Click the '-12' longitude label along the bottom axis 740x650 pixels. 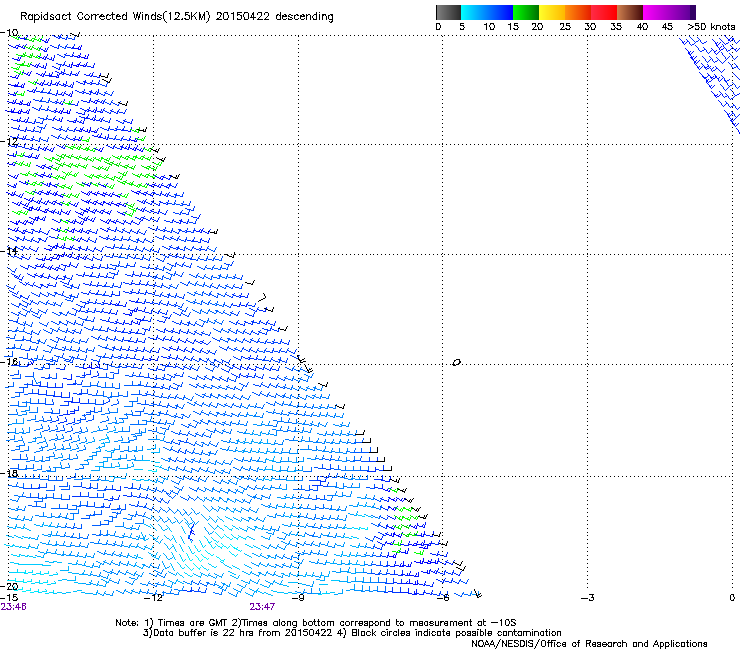[153, 598]
